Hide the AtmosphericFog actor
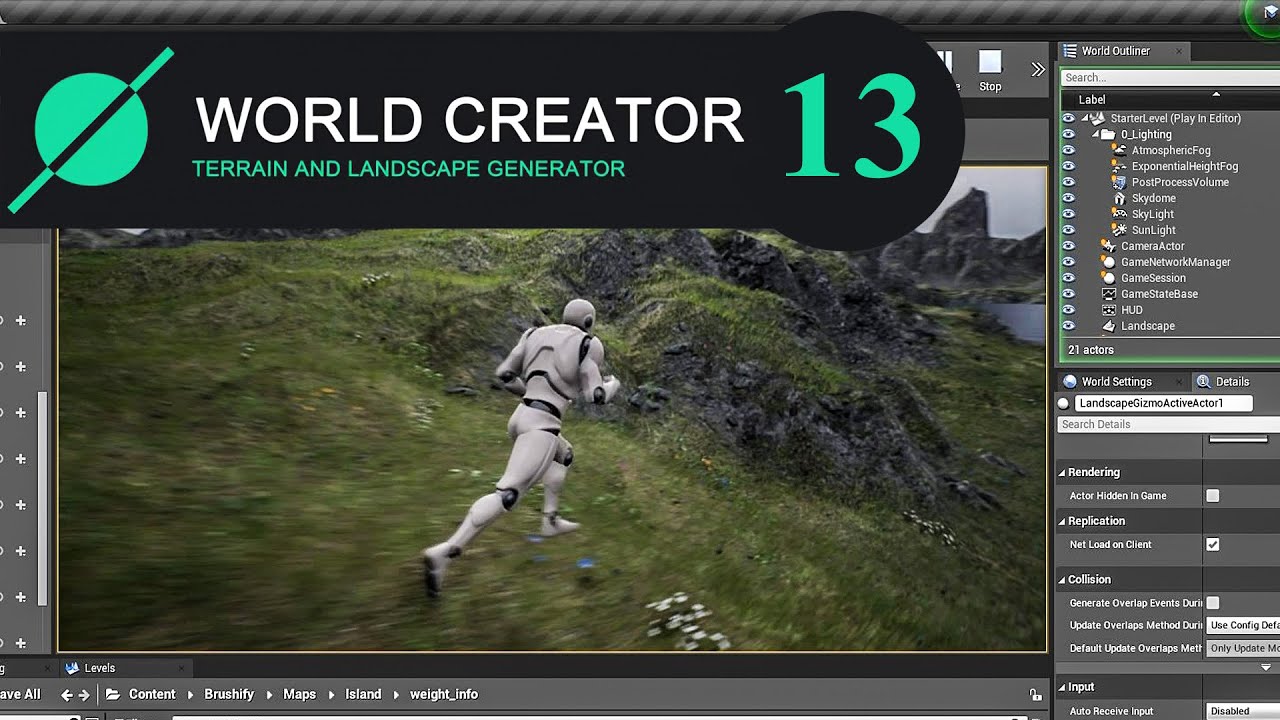Image resolution: width=1280 pixels, height=720 pixels. coord(1069,150)
